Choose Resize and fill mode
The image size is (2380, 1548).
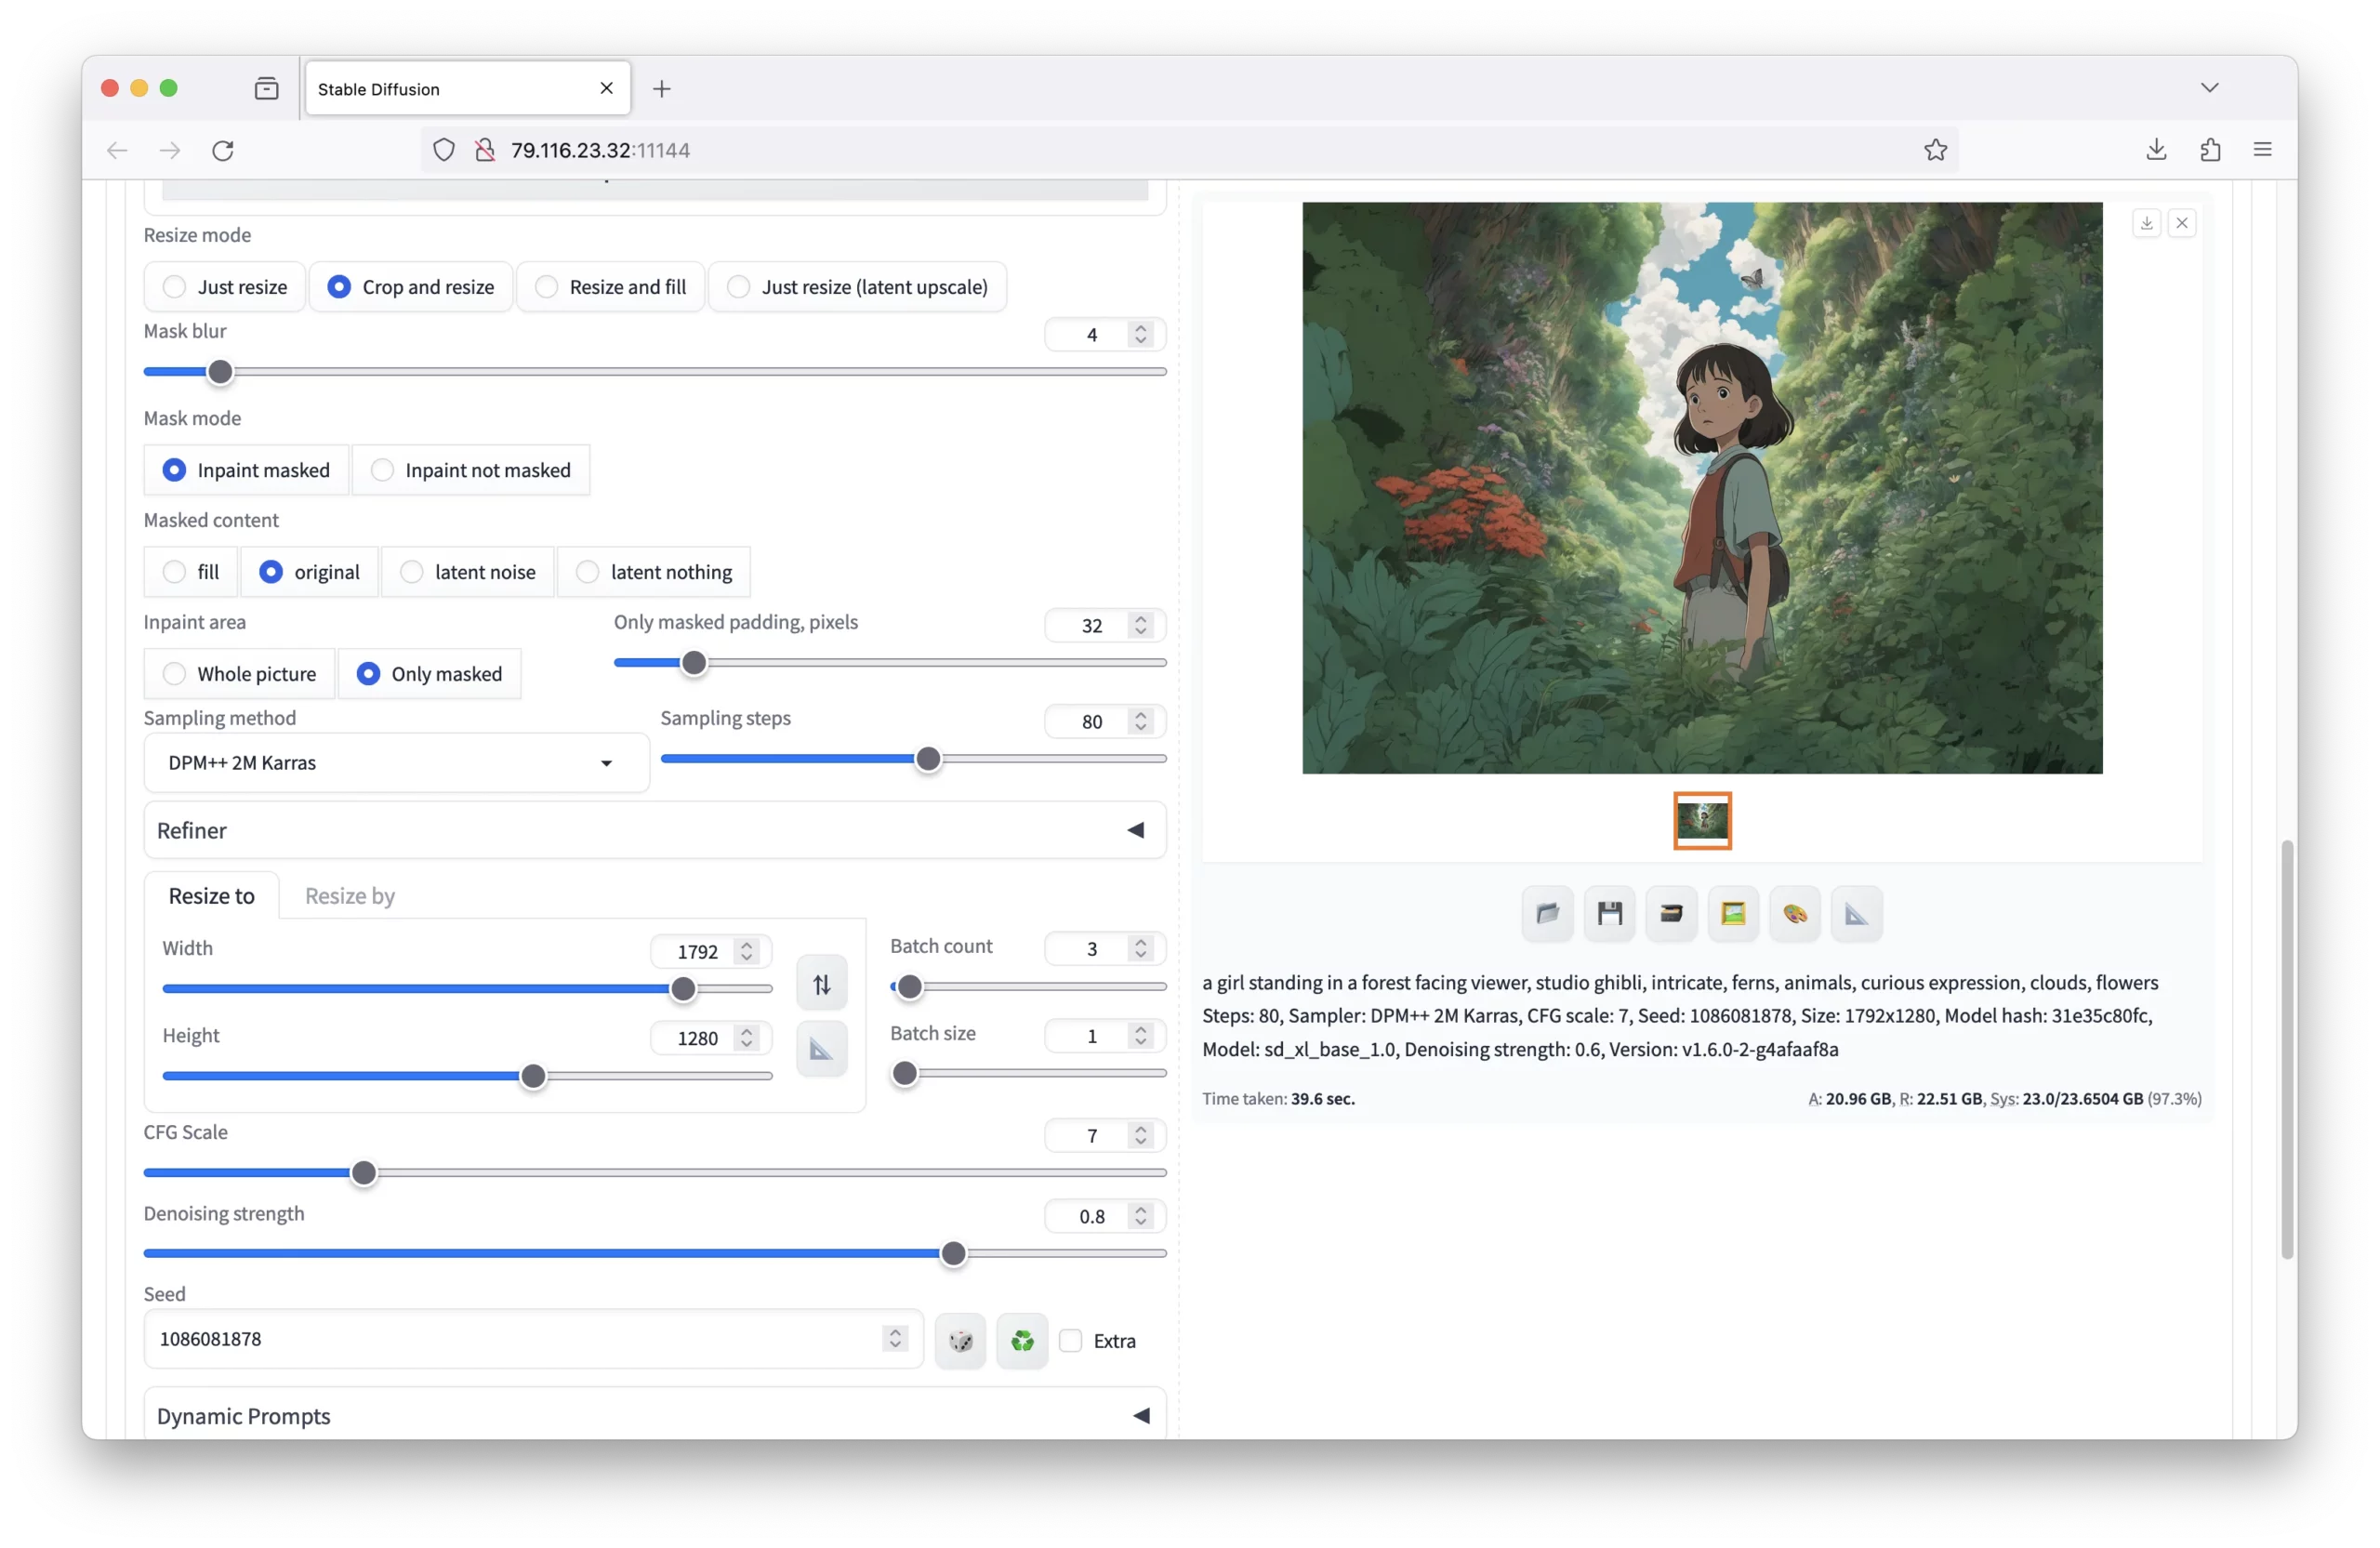click(611, 287)
